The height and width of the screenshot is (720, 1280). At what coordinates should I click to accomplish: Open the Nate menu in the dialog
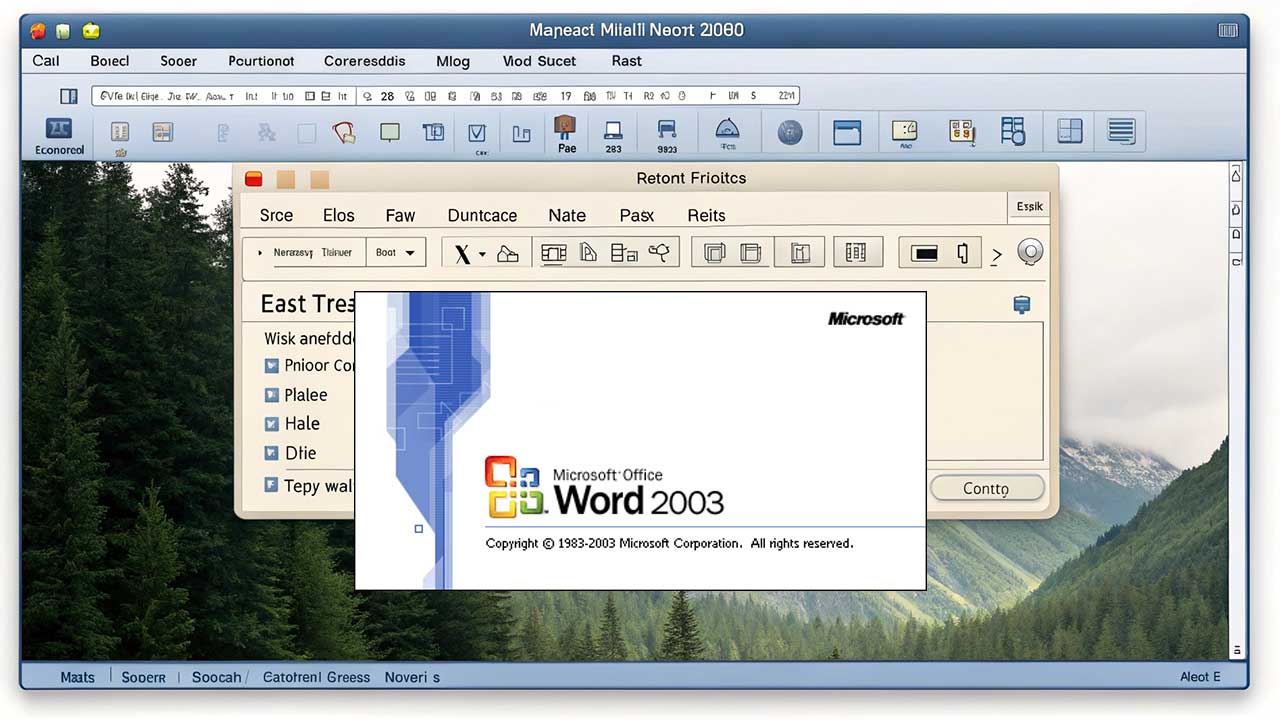pos(567,215)
